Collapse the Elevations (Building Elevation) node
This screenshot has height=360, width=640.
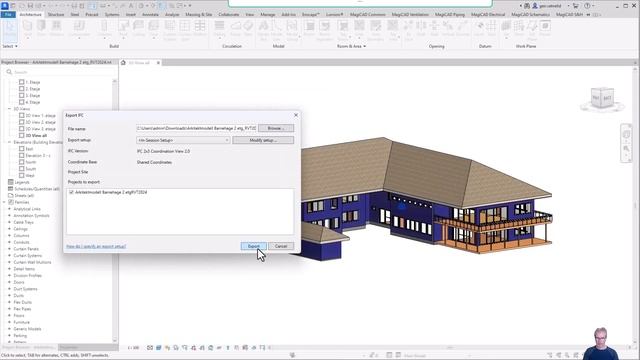coord(9,142)
